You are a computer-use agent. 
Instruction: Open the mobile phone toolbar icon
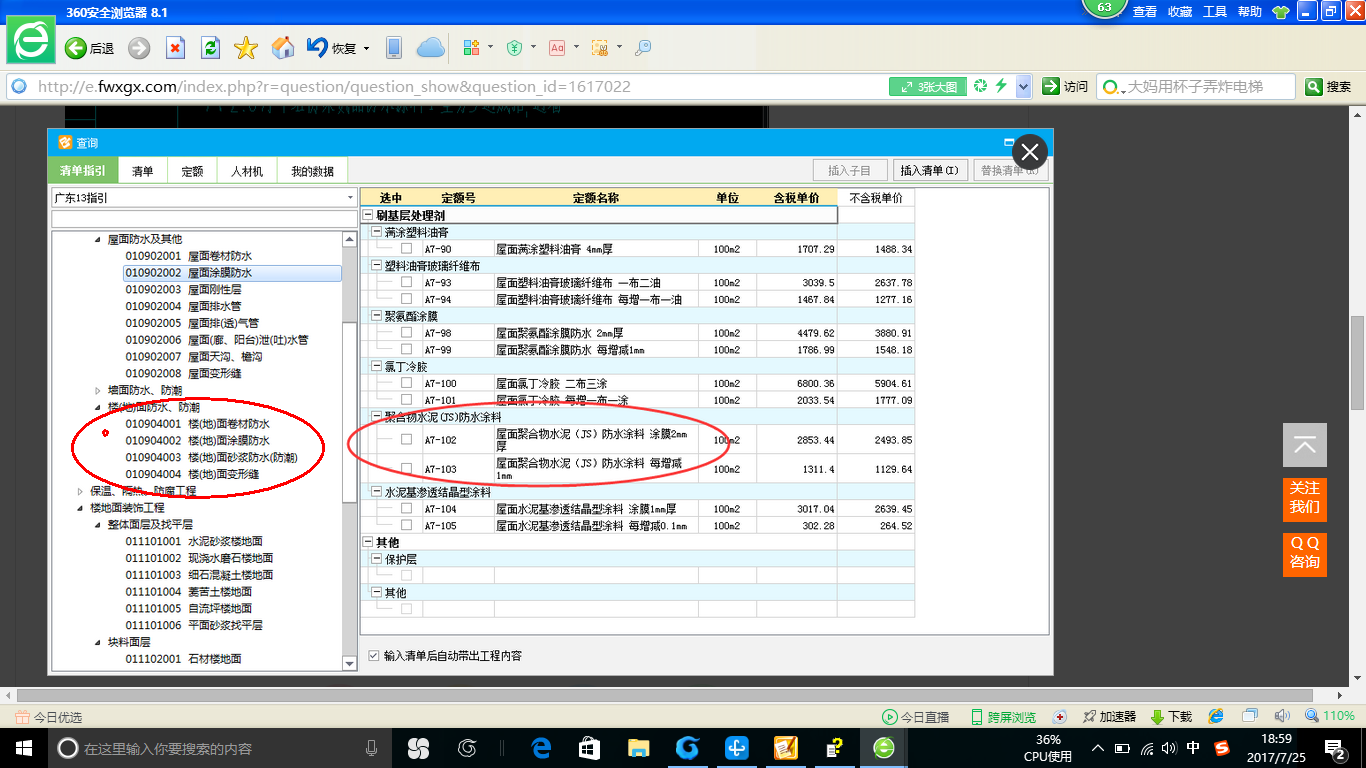[x=394, y=48]
